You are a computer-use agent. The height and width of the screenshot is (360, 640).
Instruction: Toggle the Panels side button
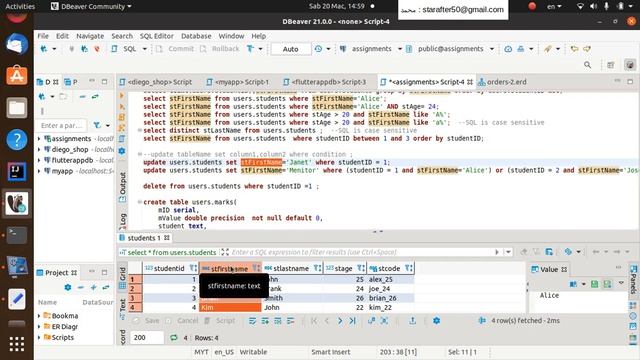(x=633, y=278)
